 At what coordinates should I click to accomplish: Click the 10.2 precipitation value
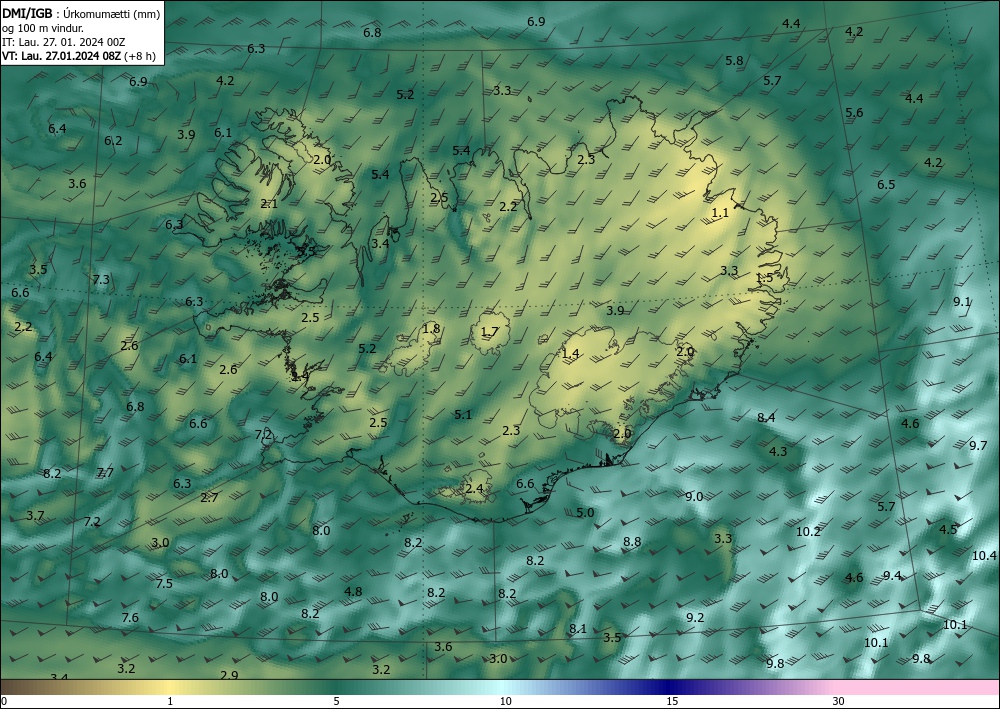[808, 532]
